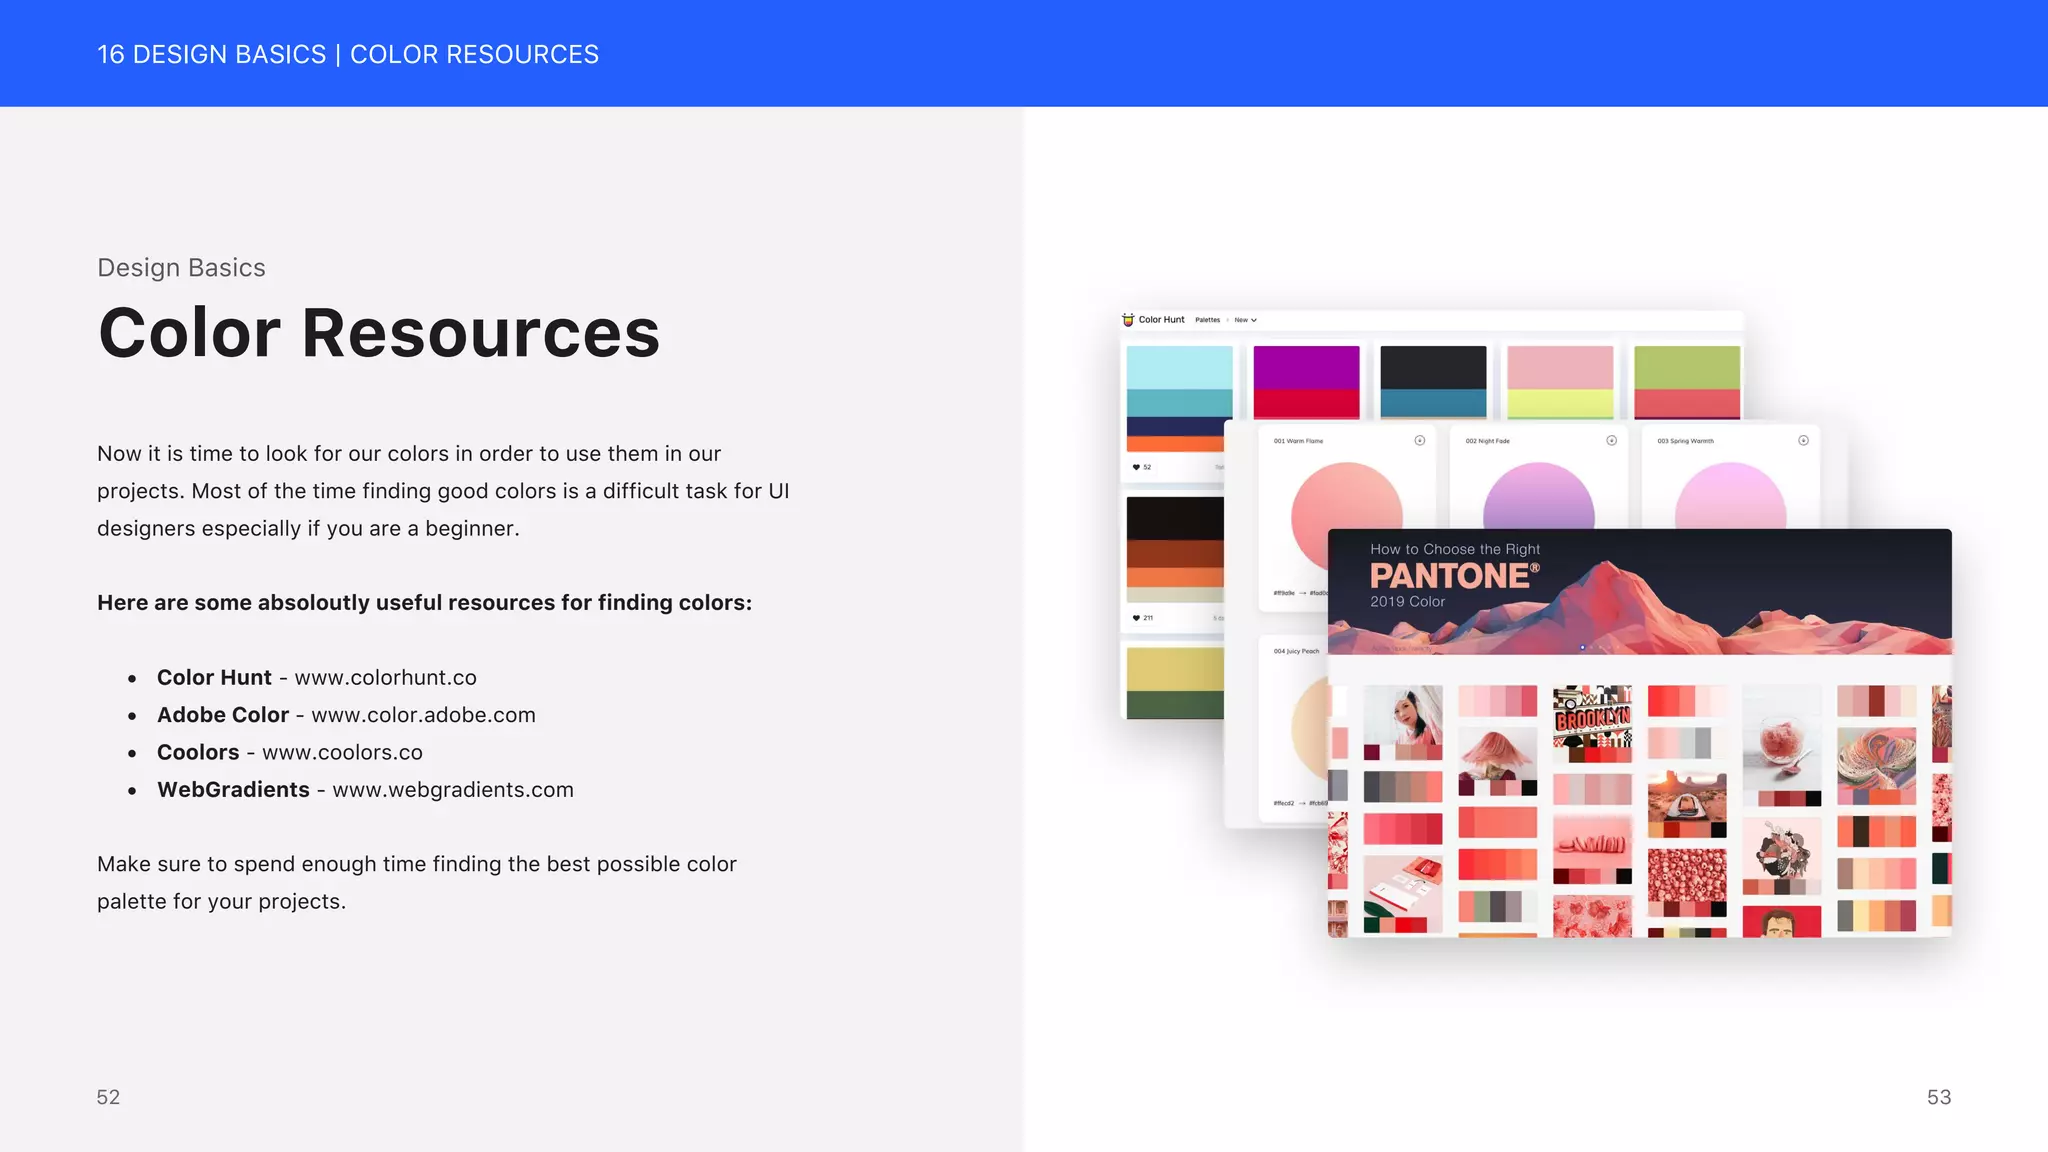Click the Adobe Color link www.color.adobe.com
This screenshot has height=1152, width=2048.
coord(423,715)
